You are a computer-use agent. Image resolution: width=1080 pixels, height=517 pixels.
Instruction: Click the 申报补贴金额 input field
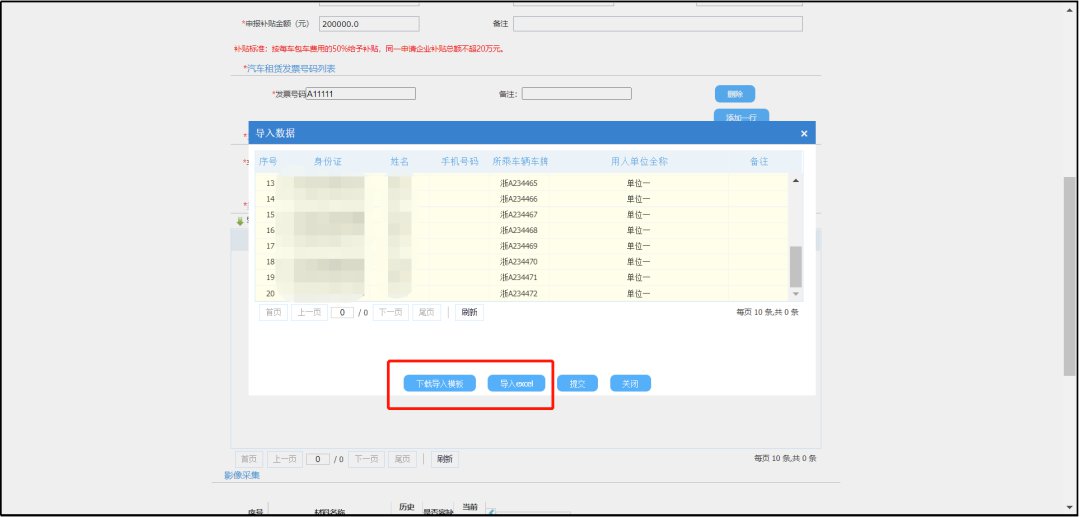tap(369, 23)
